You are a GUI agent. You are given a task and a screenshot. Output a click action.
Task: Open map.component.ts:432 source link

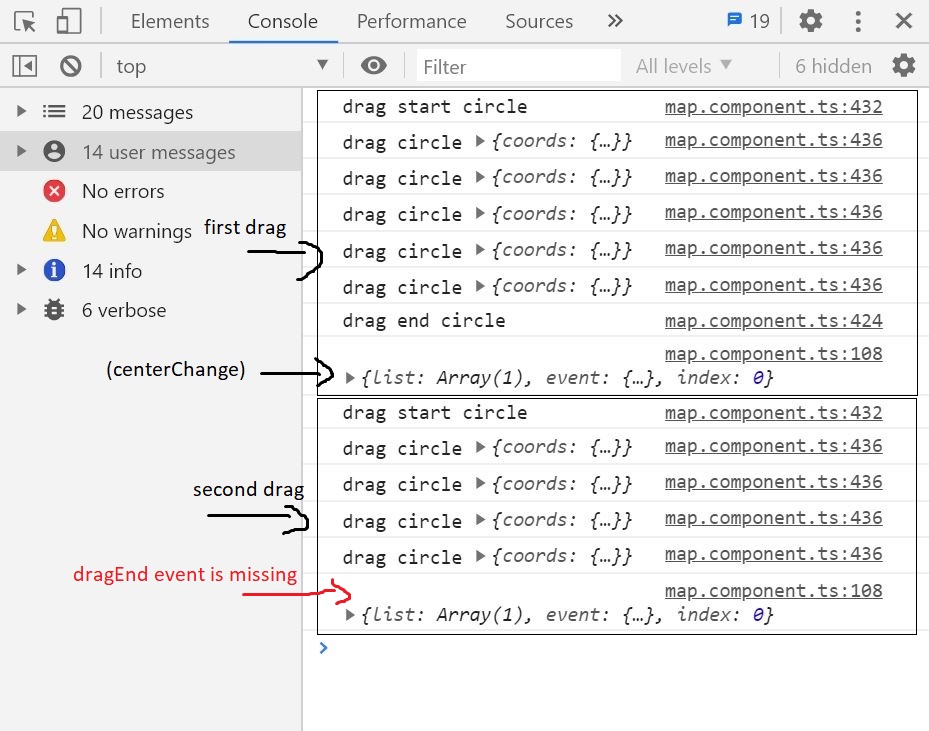(772, 106)
